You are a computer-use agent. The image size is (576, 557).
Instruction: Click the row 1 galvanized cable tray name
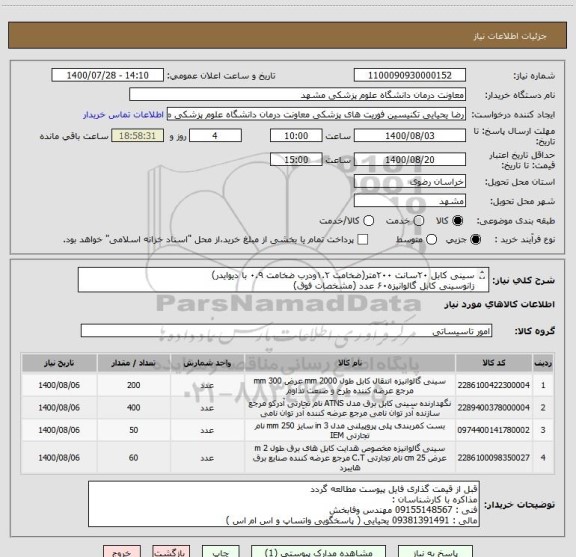pyautogui.click(x=350, y=386)
